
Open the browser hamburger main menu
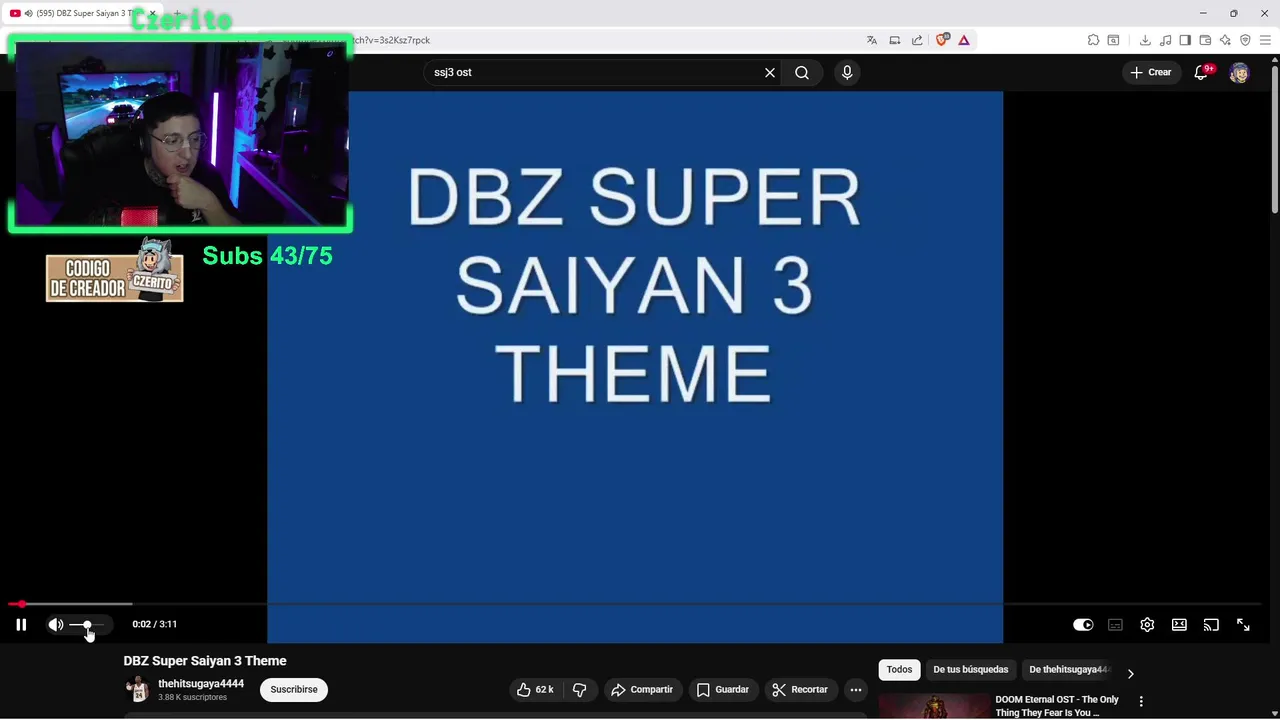point(1265,40)
